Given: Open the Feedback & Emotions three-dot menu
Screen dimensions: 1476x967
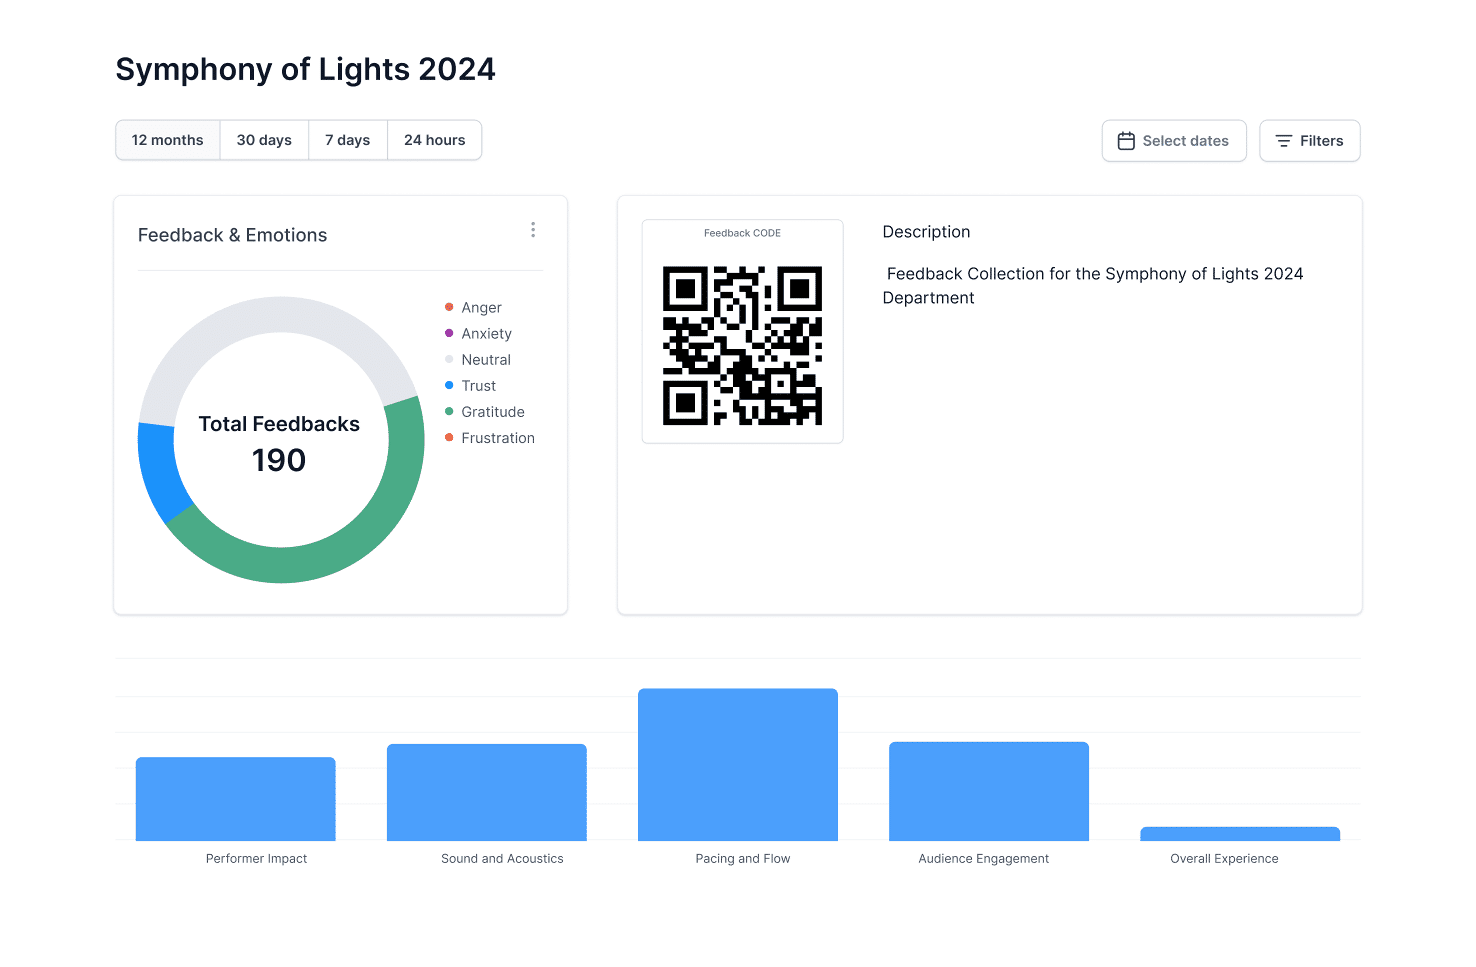Looking at the screenshot, I should tap(533, 230).
